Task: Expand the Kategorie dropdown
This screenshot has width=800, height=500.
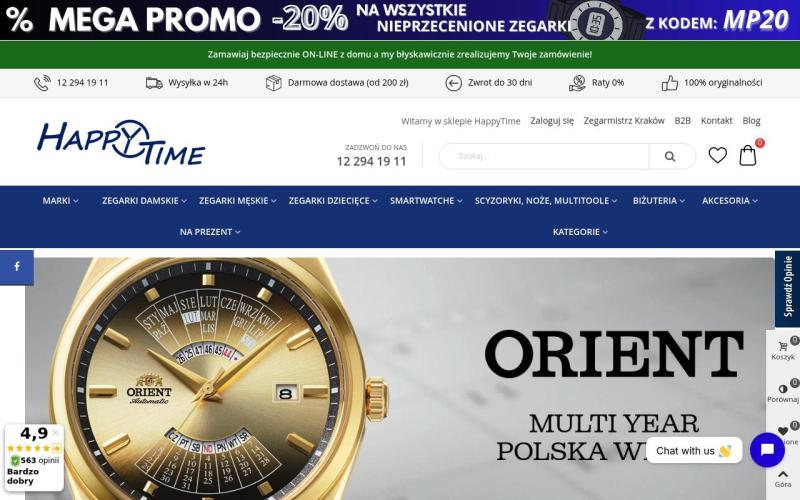Action: (x=580, y=232)
